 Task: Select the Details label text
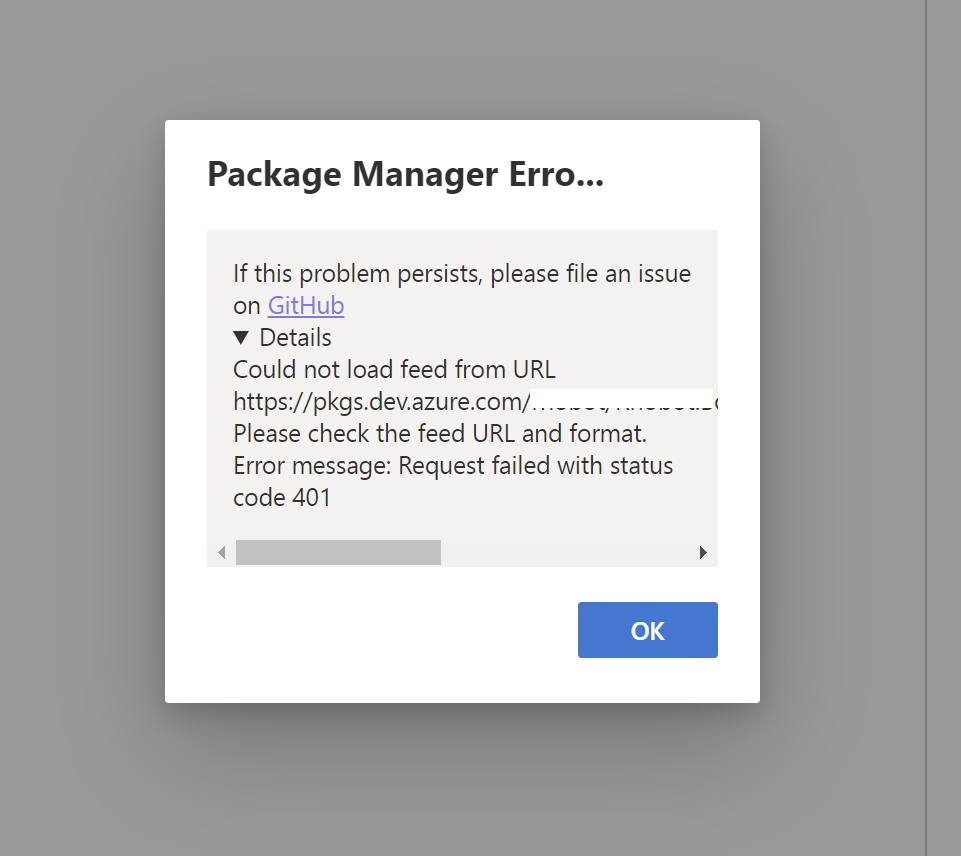[296, 338]
